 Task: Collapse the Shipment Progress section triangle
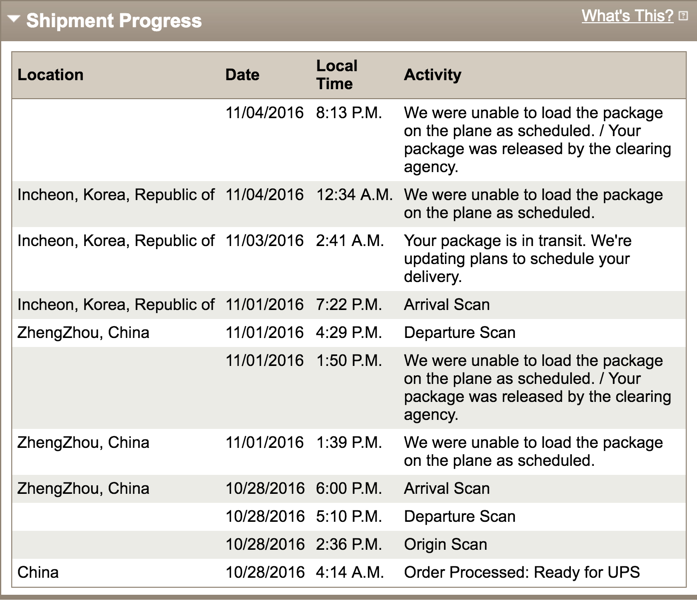click(x=14, y=19)
